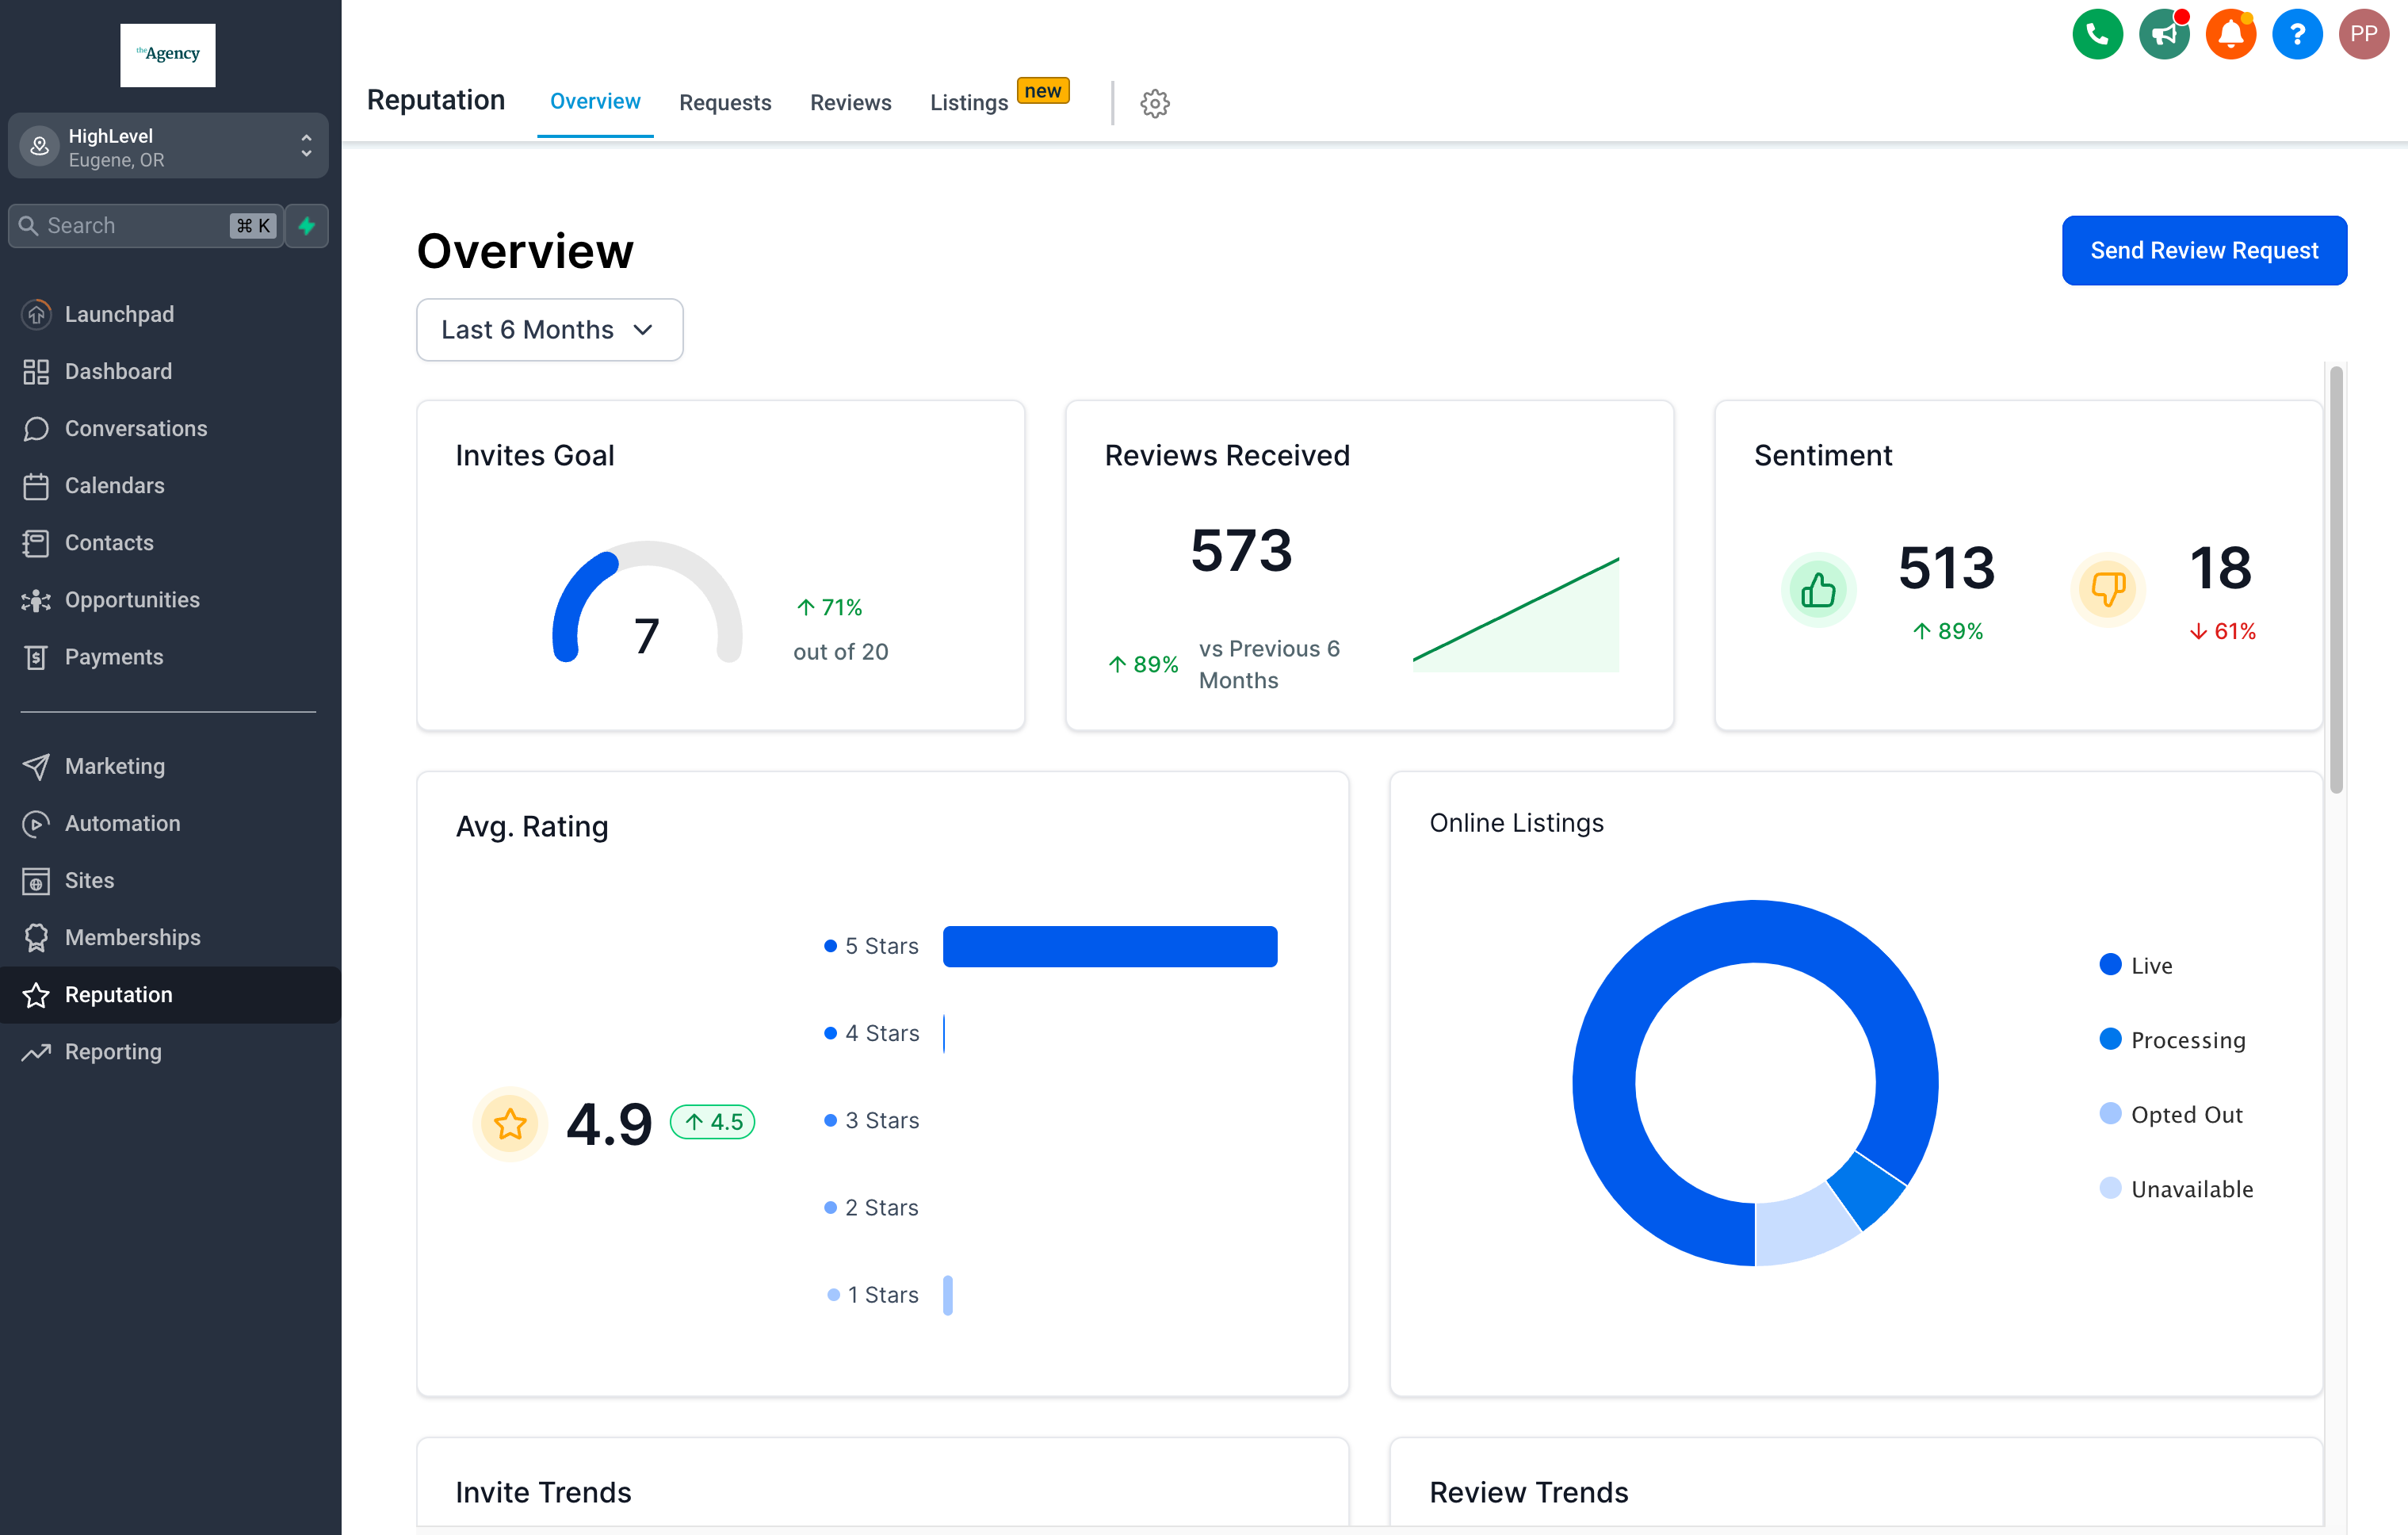Click the 4 Stars label
This screenshot has width=2408, height=1535.
click(x=882, y=1033)
